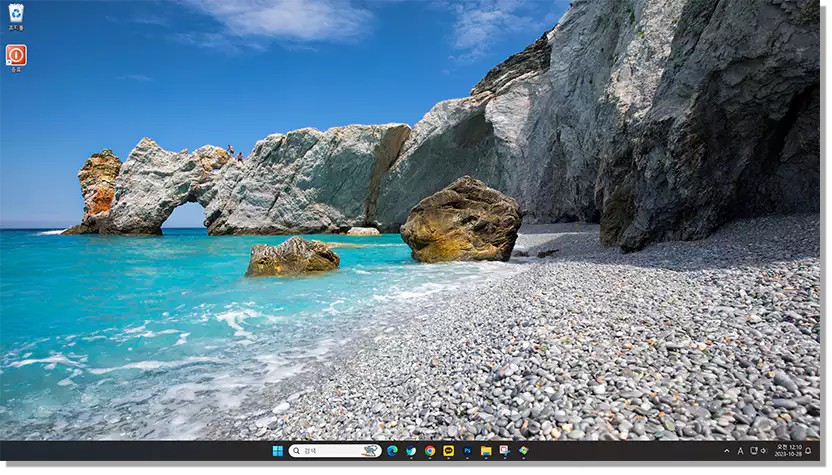Viewport: 832px width, 475px height.
Task: Open the blue bird browser taskbar icon
Action: coord(411,451)
